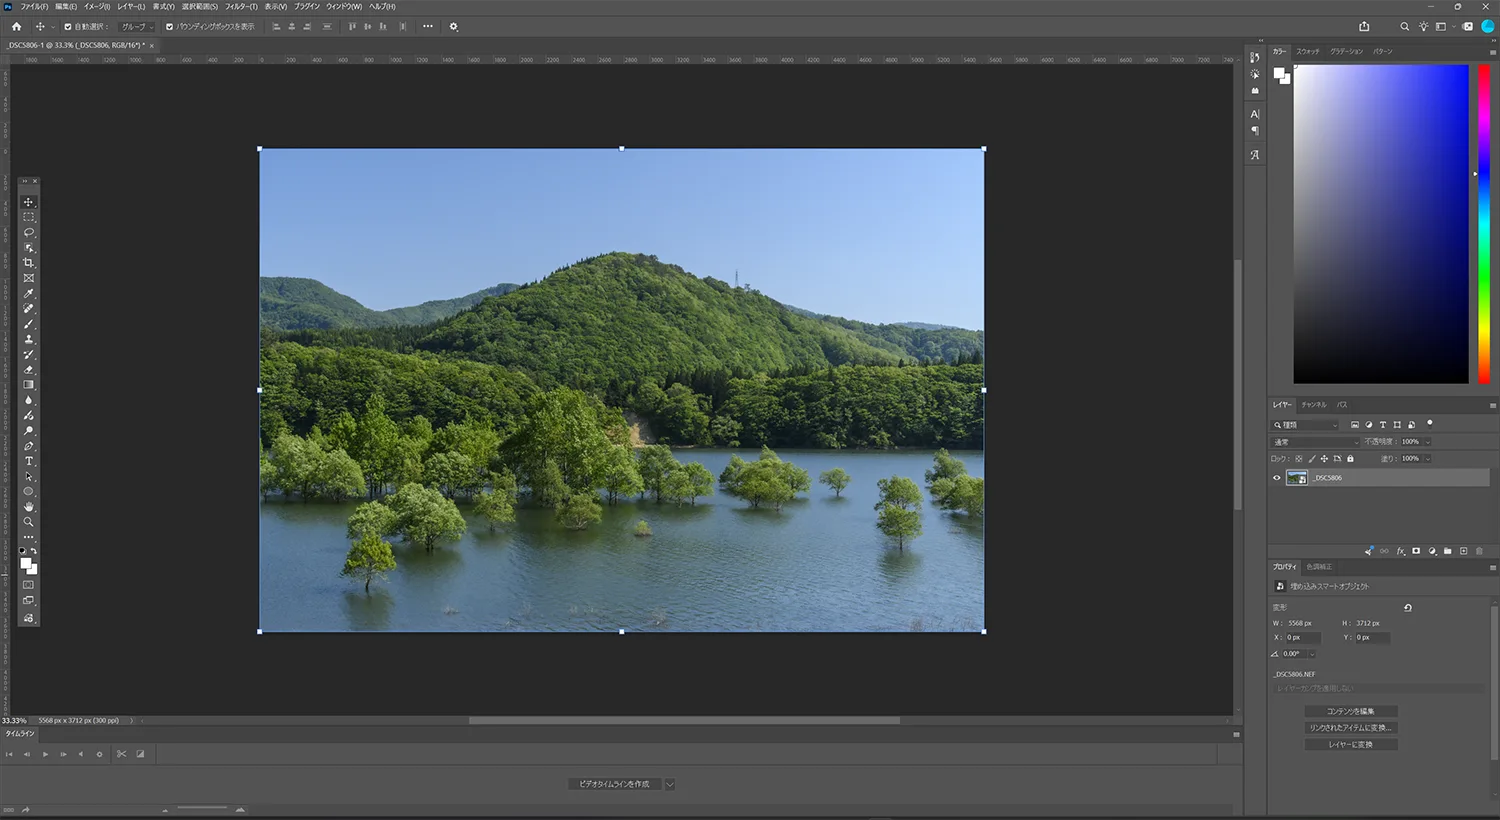
Task: Select the Clone Stamp tool
Action: (28, 339)
